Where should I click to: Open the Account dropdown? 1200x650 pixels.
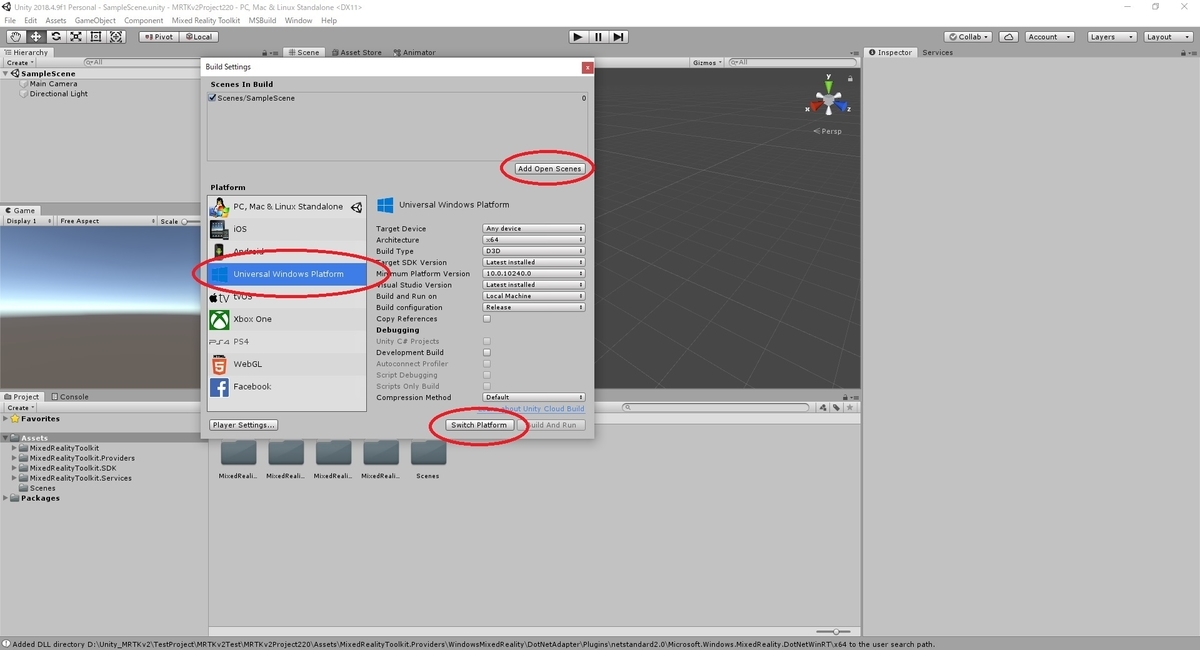click(1049, 37)
